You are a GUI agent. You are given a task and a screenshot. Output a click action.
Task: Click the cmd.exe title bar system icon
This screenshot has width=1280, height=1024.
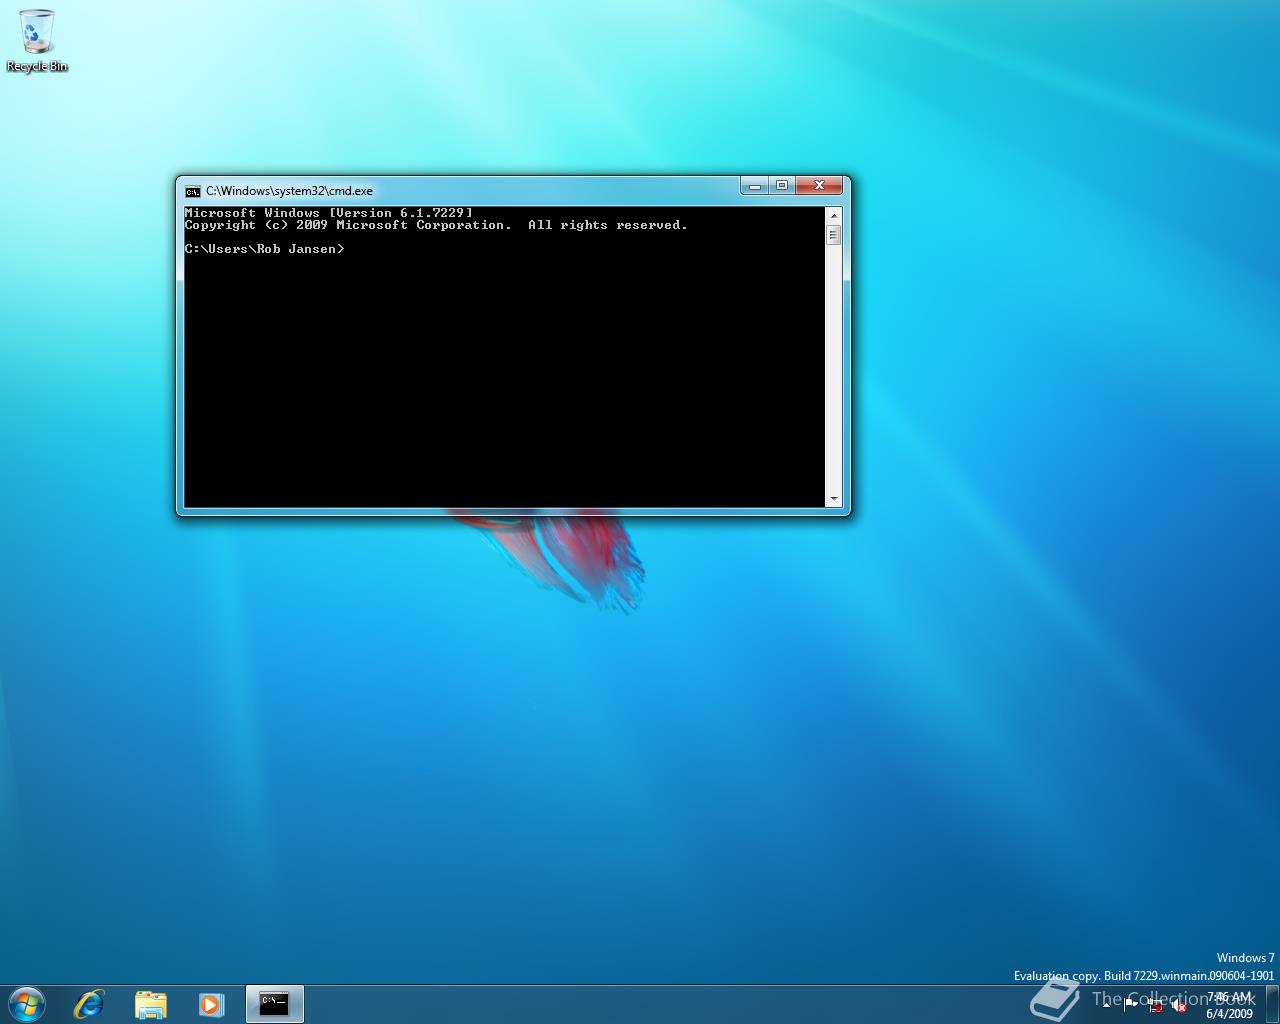(193, 191)
